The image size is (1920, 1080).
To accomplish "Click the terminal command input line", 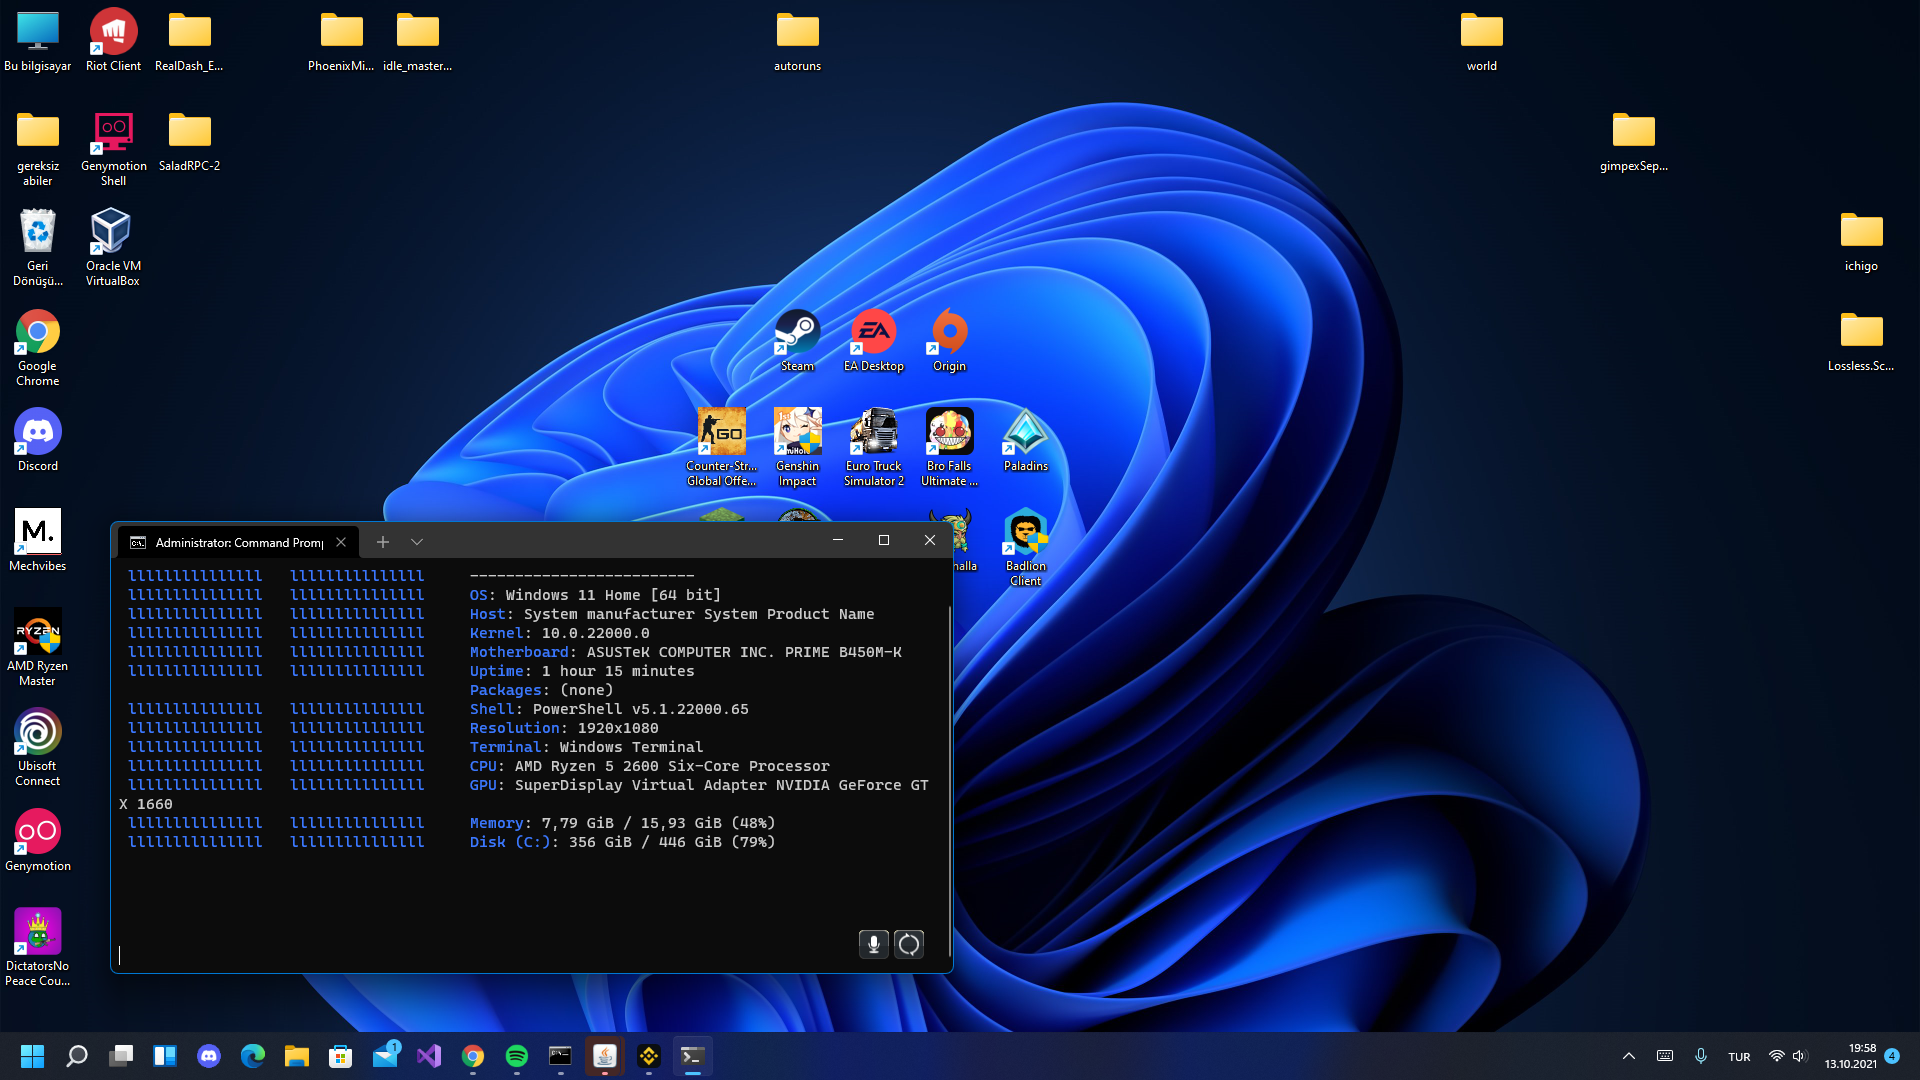I will pos(530,955).
